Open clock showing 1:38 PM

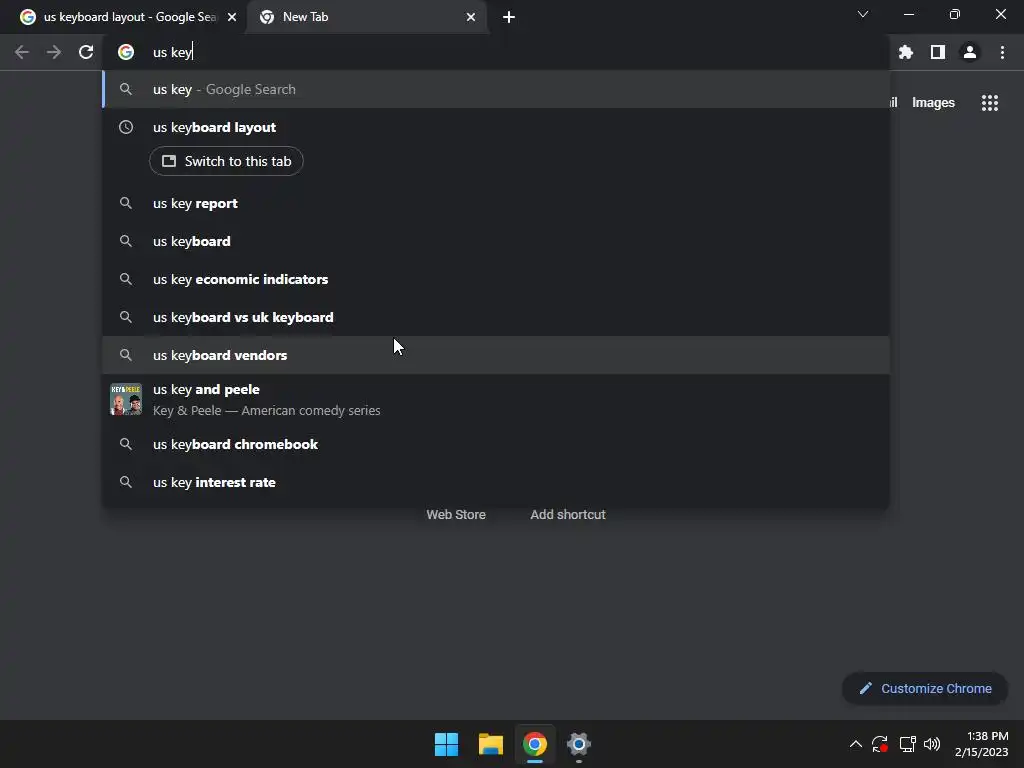click(x=982, y=744)
